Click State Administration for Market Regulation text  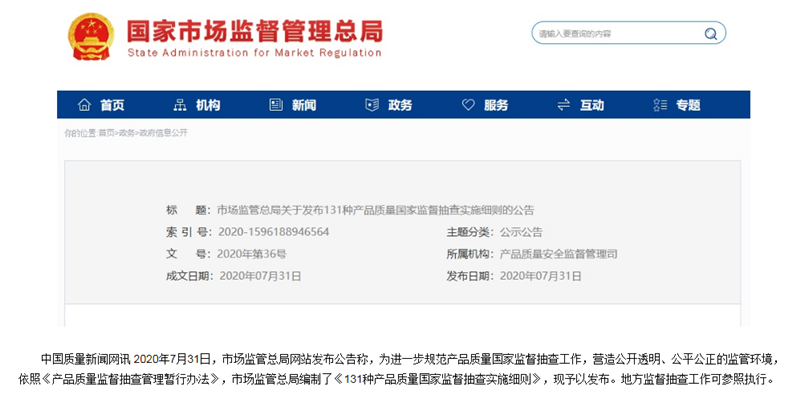point(254,53)
